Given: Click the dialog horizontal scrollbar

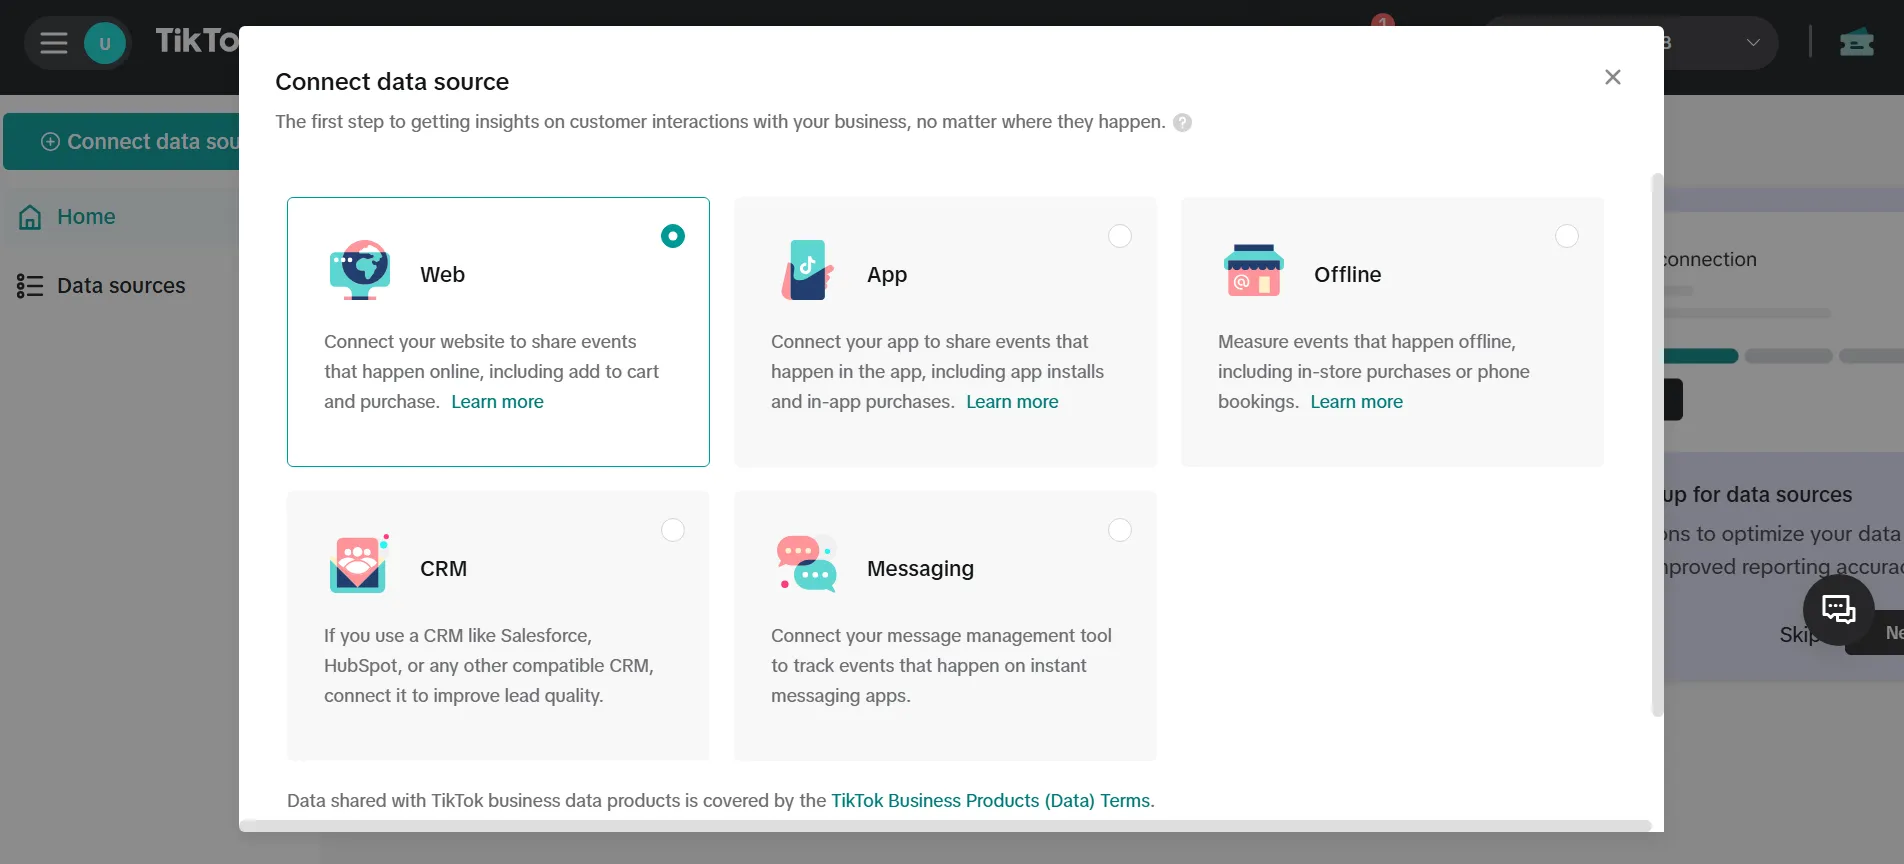Looking at the screenshot, I should (x=945, y=826).
